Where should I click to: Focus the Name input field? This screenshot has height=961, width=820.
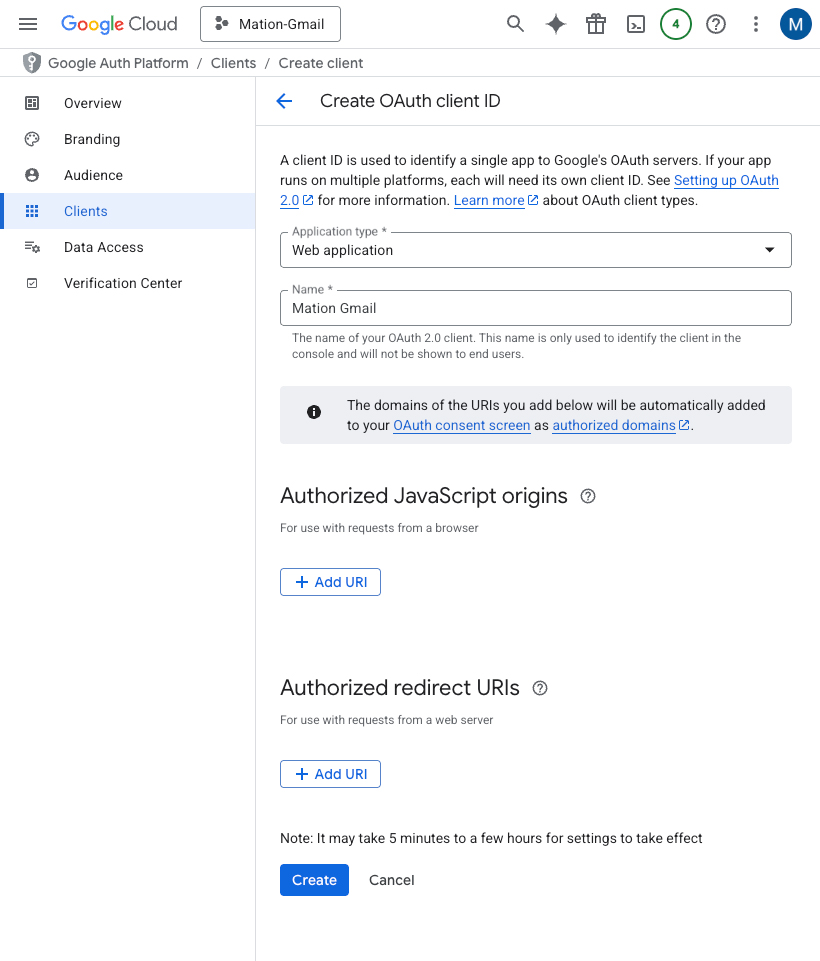point(536,308)
